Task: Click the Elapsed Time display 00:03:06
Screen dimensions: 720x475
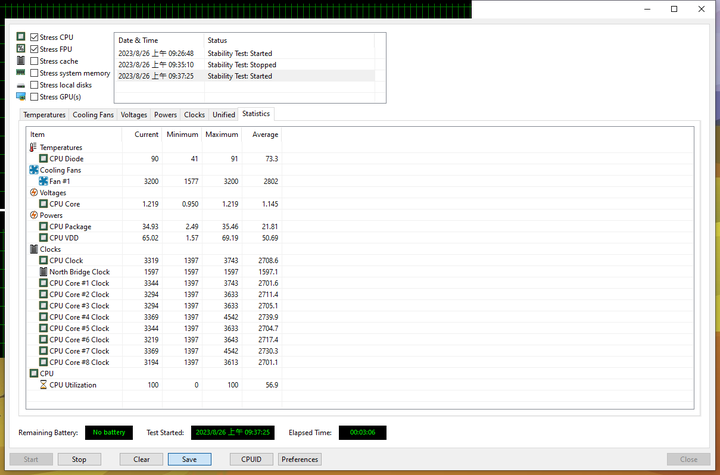Action: click(x=362, y=432)
